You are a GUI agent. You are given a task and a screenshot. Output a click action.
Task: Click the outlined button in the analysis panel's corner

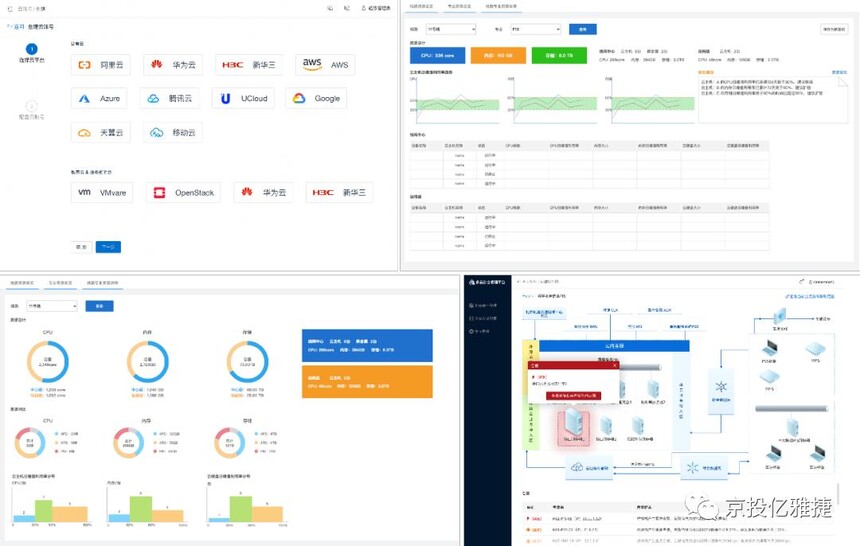tap(834, 29)
